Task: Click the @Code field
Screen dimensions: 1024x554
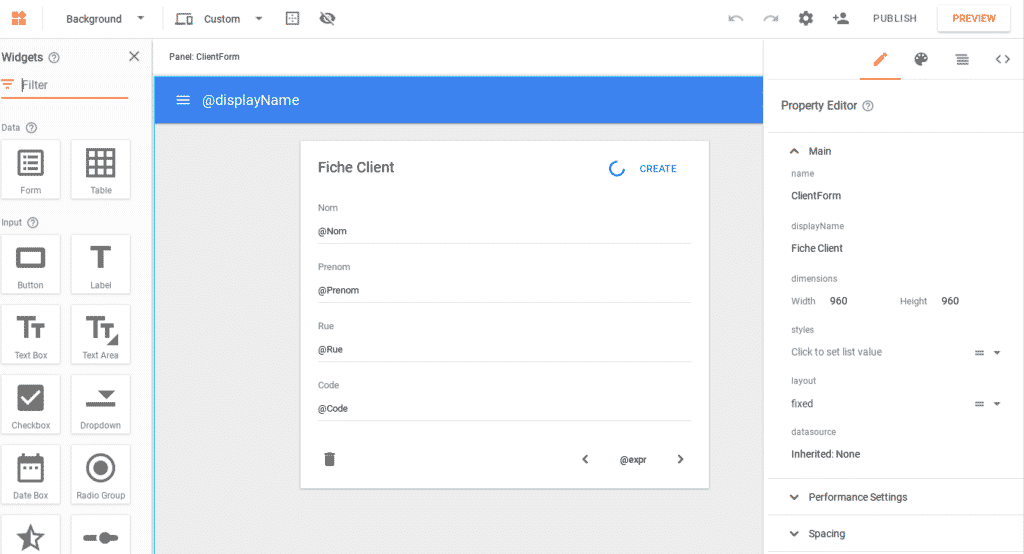Action: [x=504, y=408]
